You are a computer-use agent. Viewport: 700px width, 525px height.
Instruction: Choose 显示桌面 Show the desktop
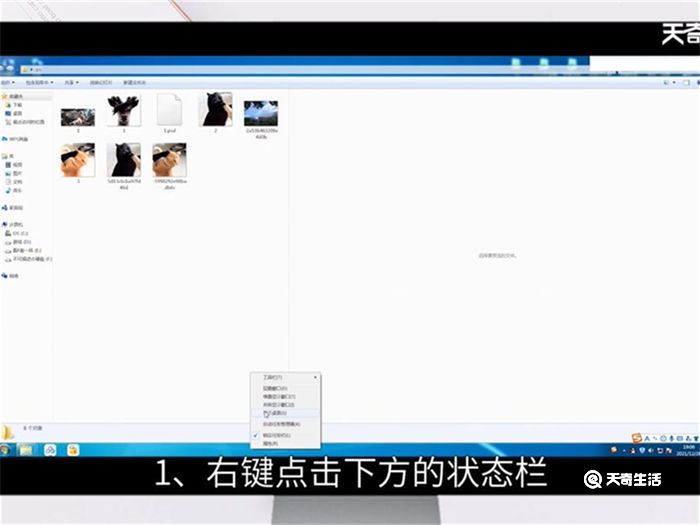285,413
